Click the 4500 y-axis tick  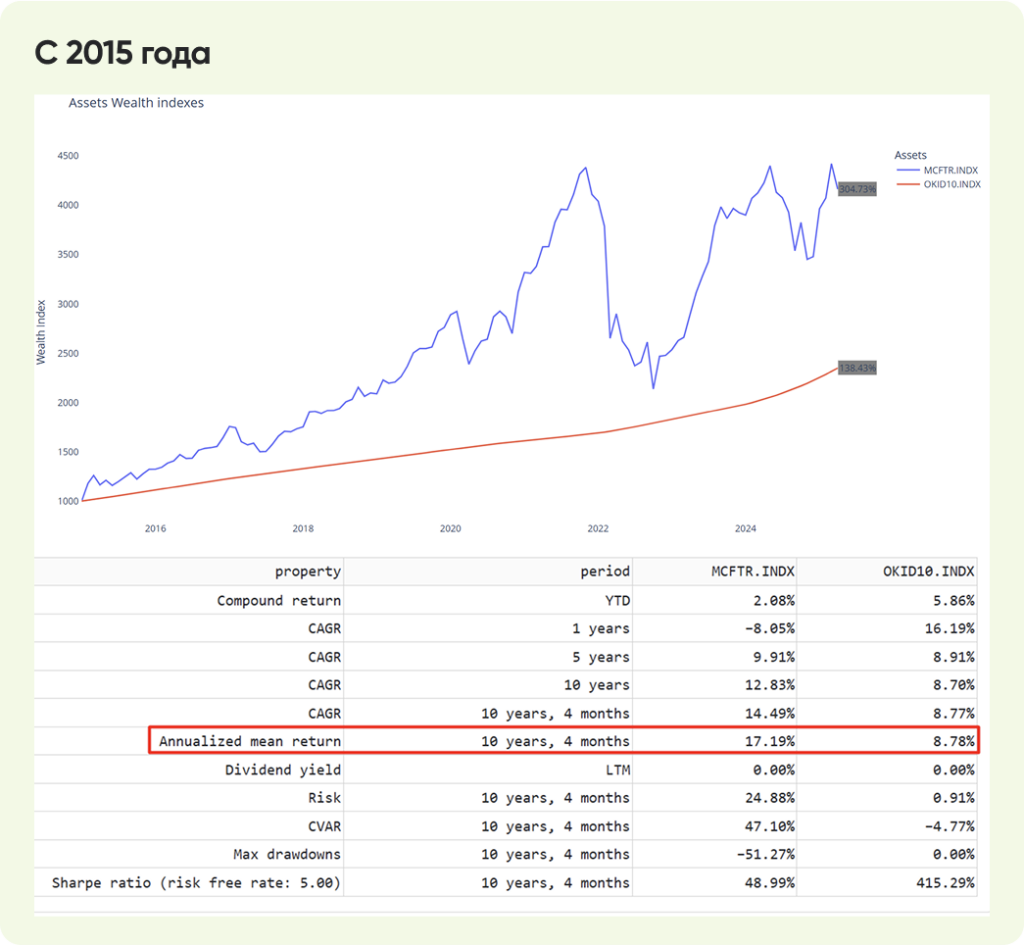68,155
